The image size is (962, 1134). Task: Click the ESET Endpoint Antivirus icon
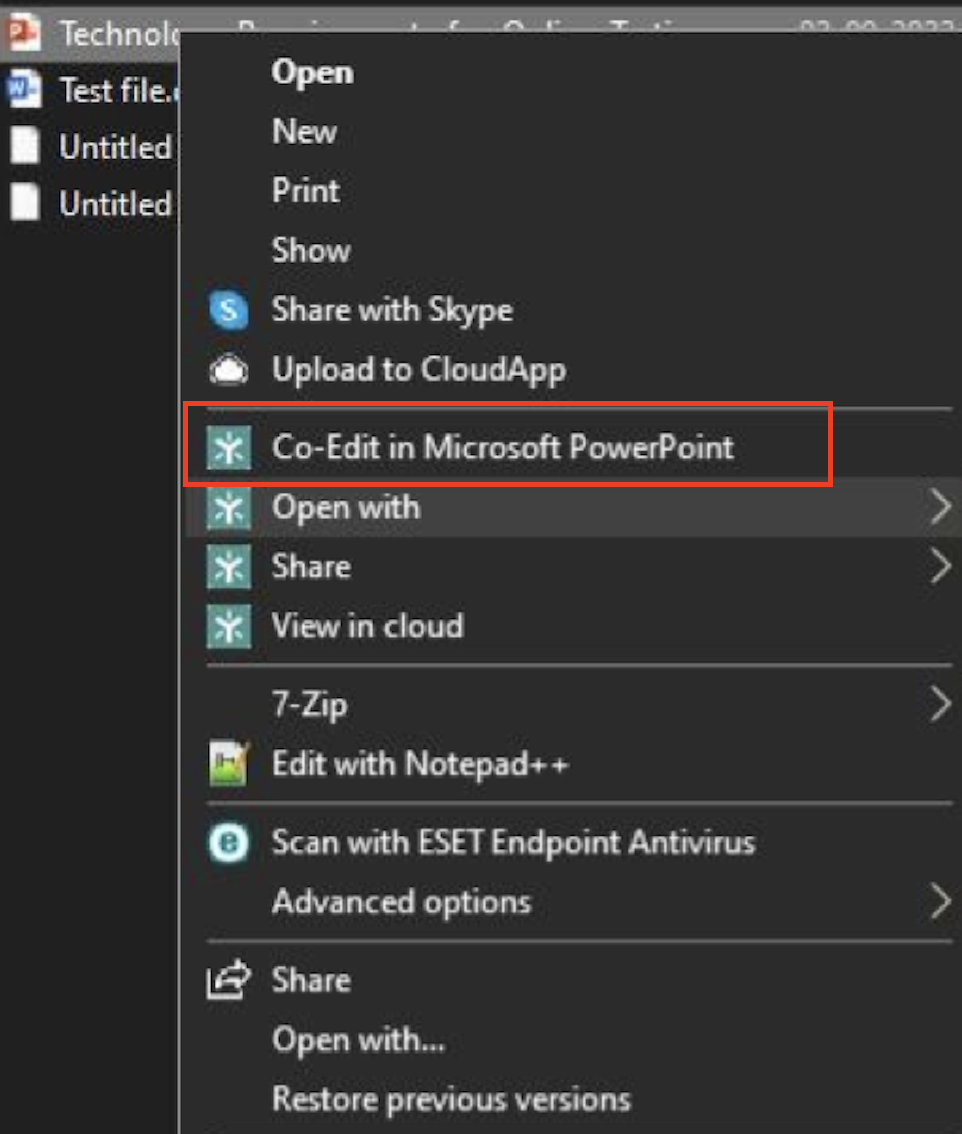pyautogui.click(x=228, y=843)
